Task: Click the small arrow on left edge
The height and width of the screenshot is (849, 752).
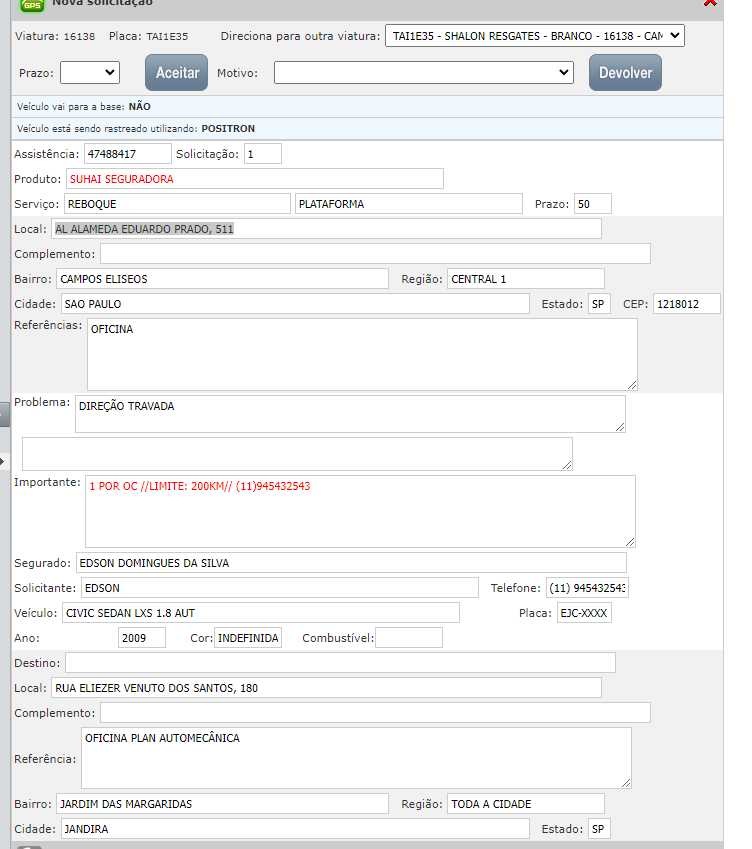Action: (3, 461)
